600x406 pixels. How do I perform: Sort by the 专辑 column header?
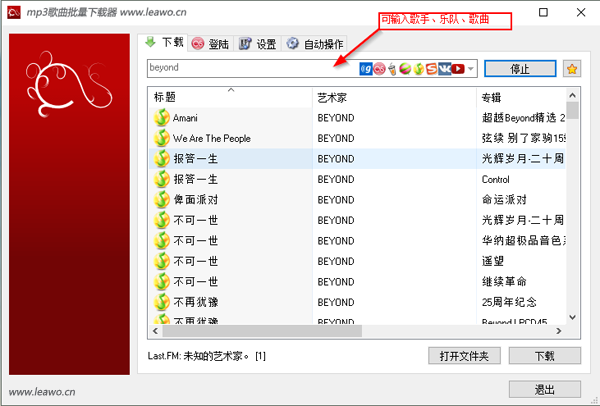point(521,97)
